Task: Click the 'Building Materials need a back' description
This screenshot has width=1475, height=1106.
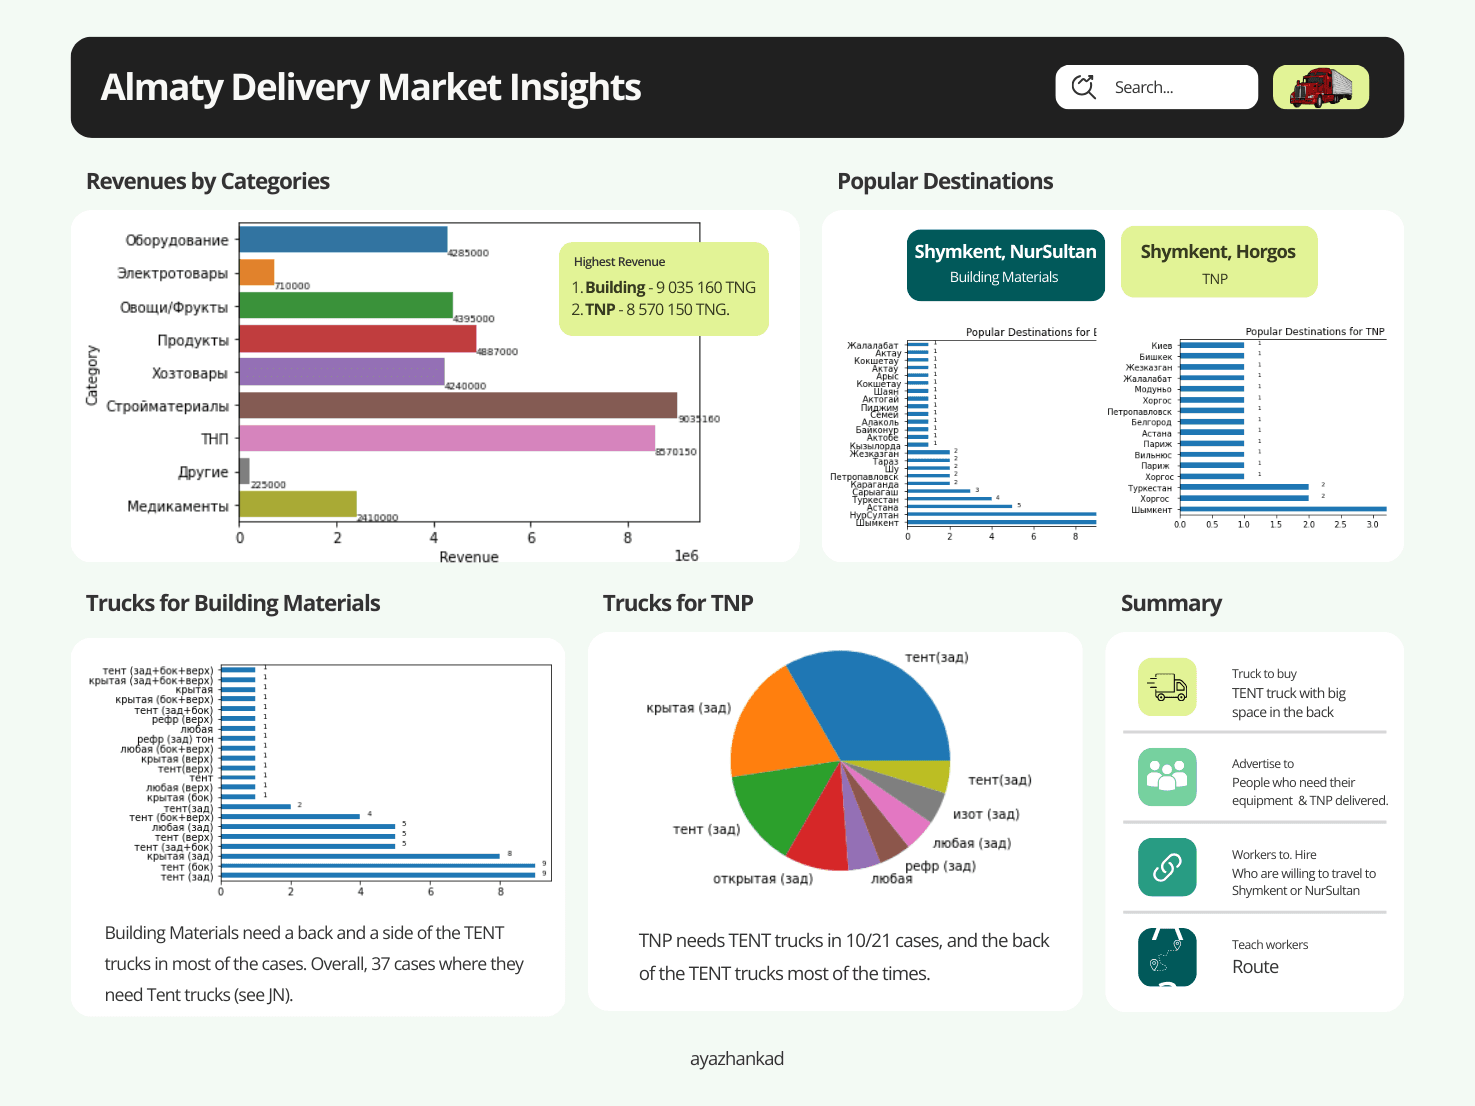Action: [314, 964]
